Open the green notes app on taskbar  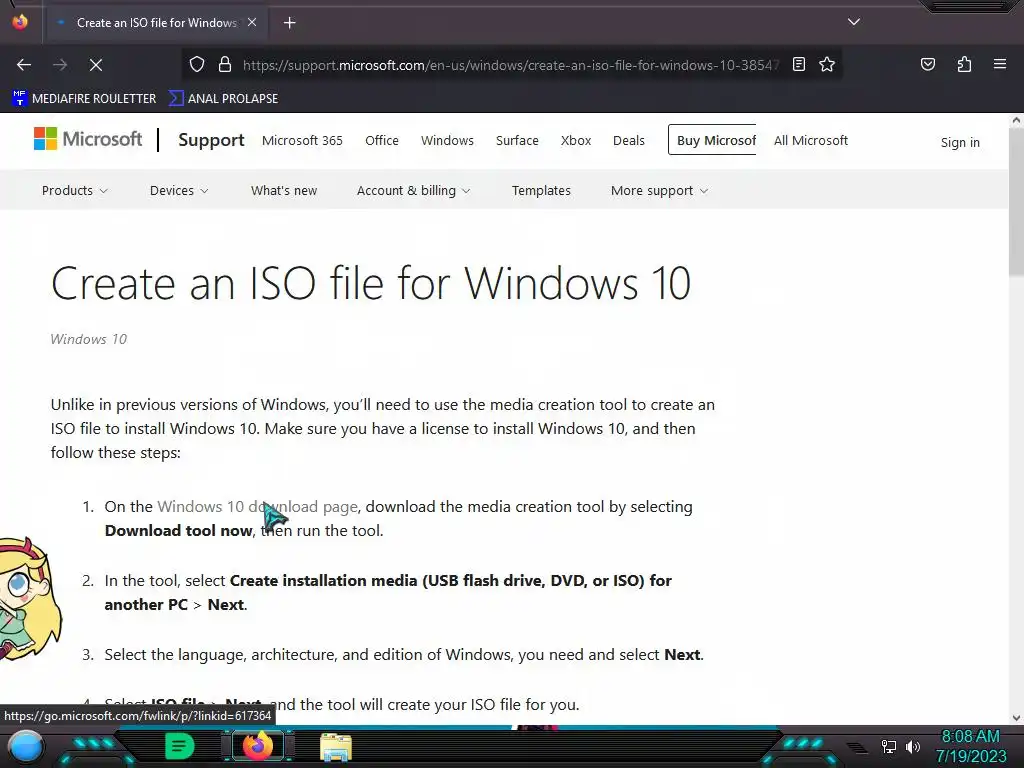click(180, 746)
